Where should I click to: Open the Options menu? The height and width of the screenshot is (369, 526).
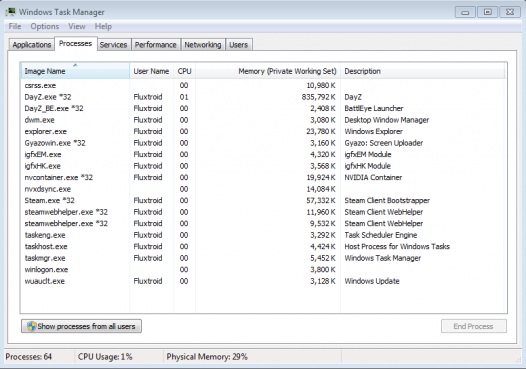(x=45, y=27)
